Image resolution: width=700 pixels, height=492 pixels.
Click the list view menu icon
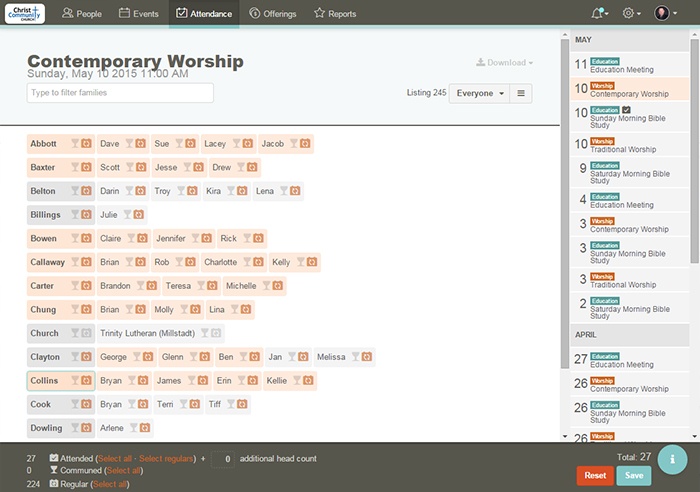(521, 93)
